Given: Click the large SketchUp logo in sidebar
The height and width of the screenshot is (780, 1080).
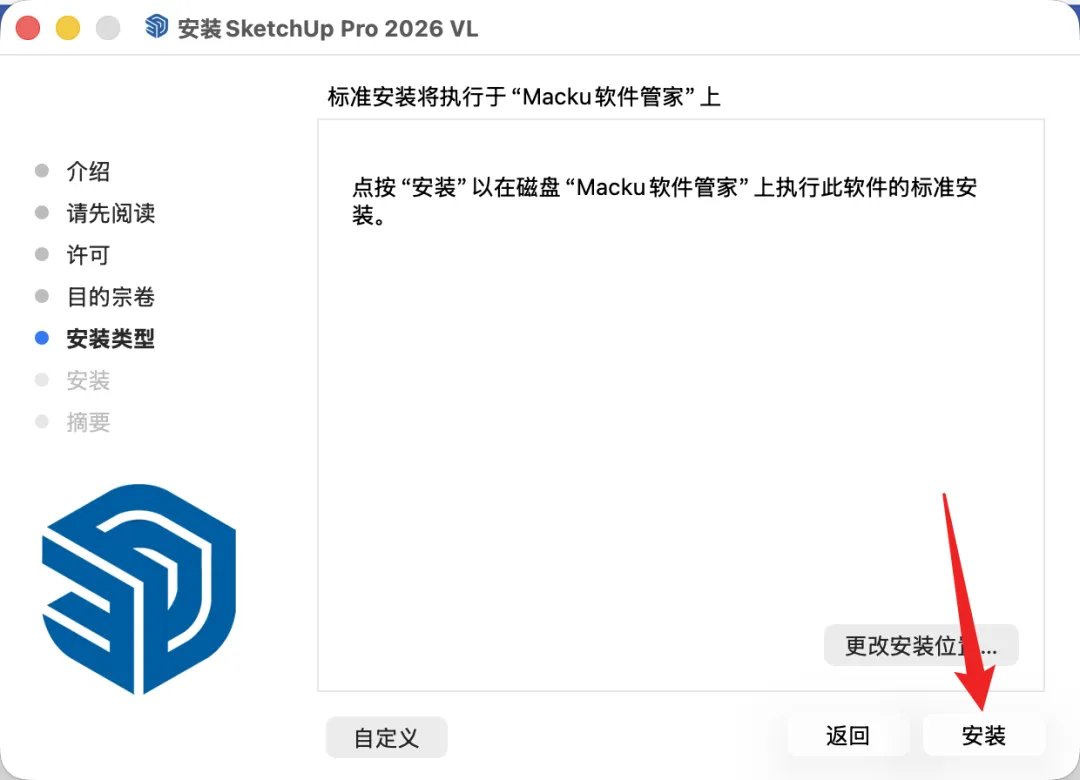Looking at the screenshot, I should click(139, 589).
